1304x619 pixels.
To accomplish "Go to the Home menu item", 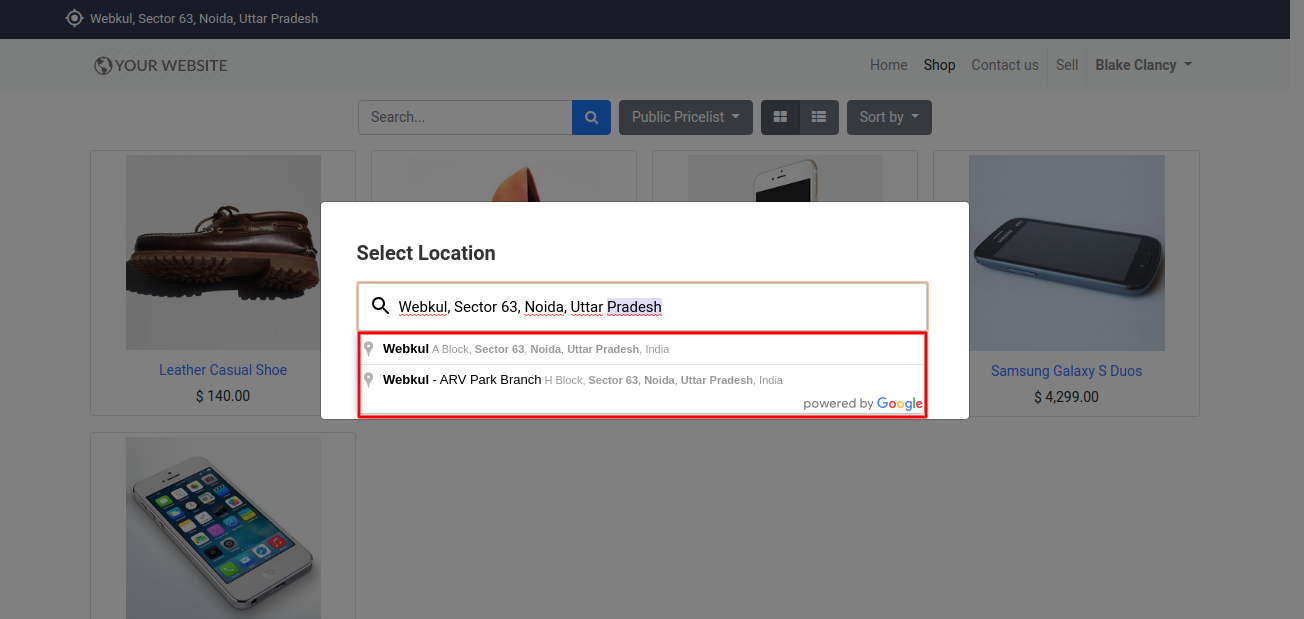I will [x=888, y=65].
